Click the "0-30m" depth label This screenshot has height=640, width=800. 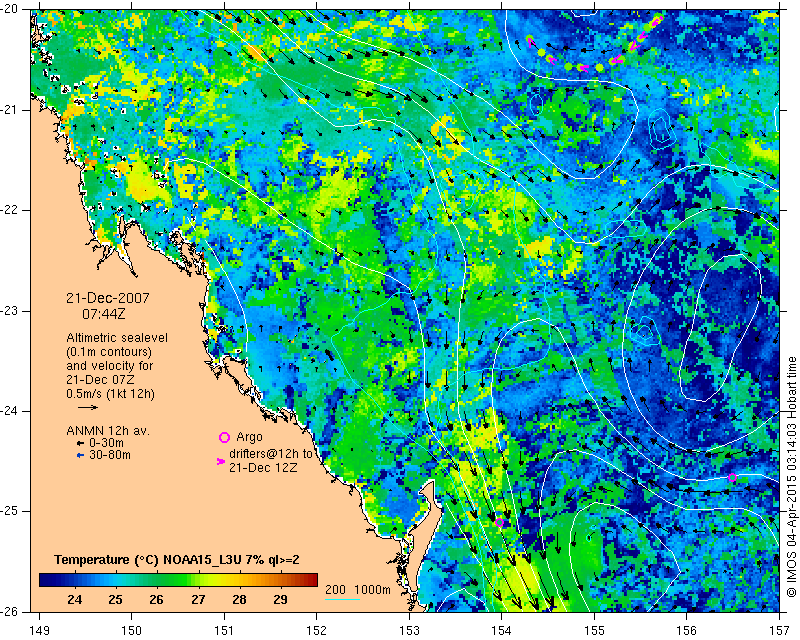106,443
